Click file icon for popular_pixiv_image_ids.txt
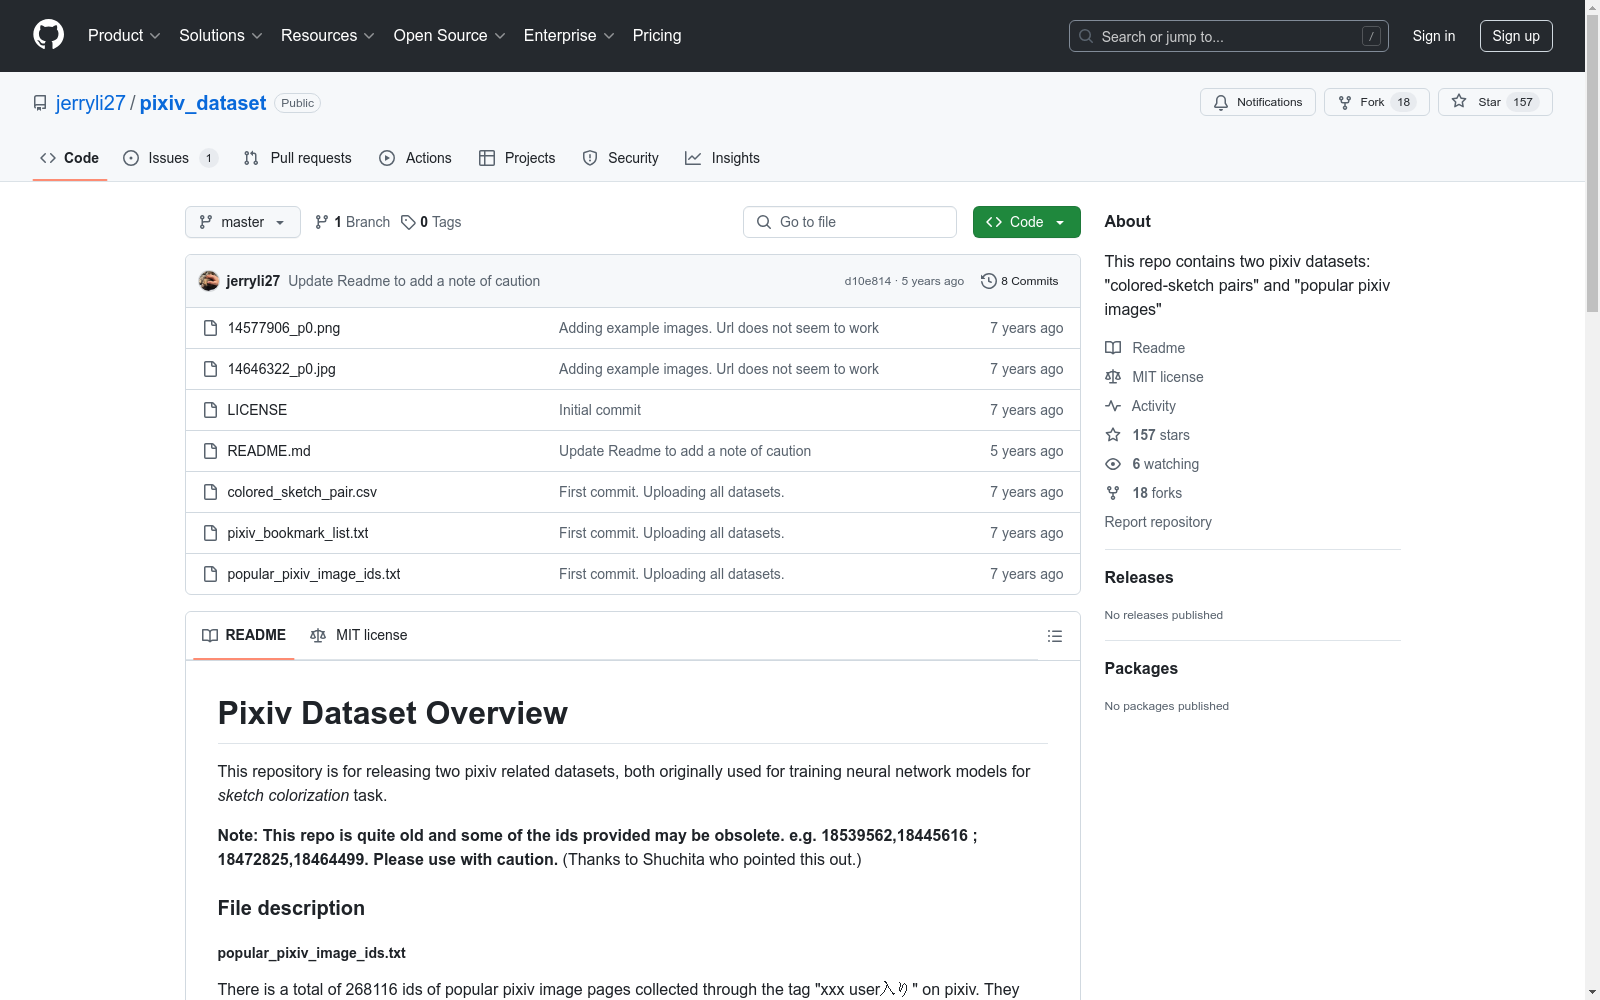Viewport: 1600px width, 1000px height. [210, 574]
